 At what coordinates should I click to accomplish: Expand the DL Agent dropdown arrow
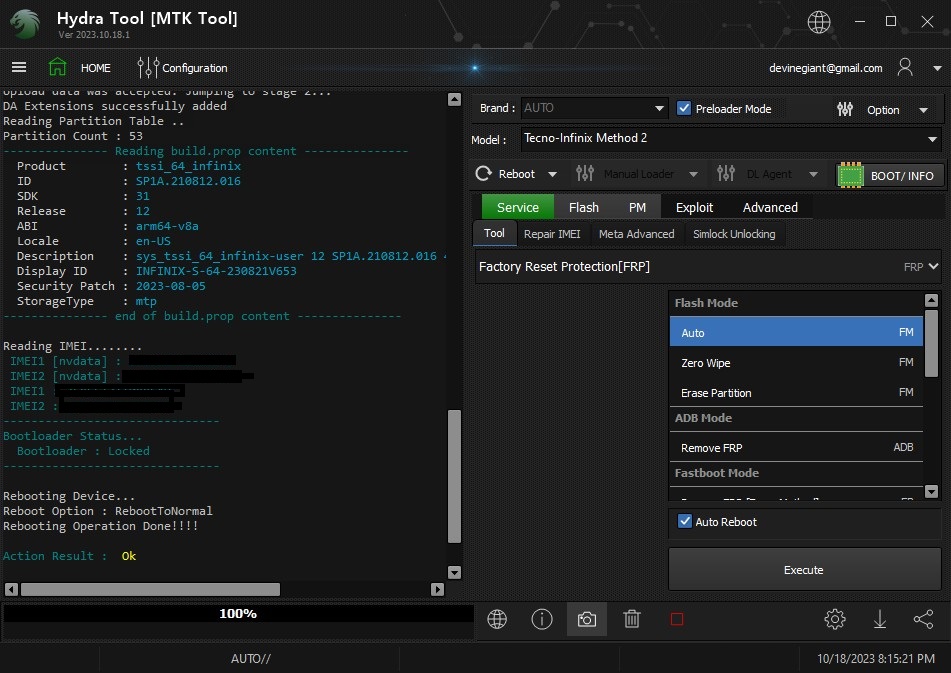point(813,174)
